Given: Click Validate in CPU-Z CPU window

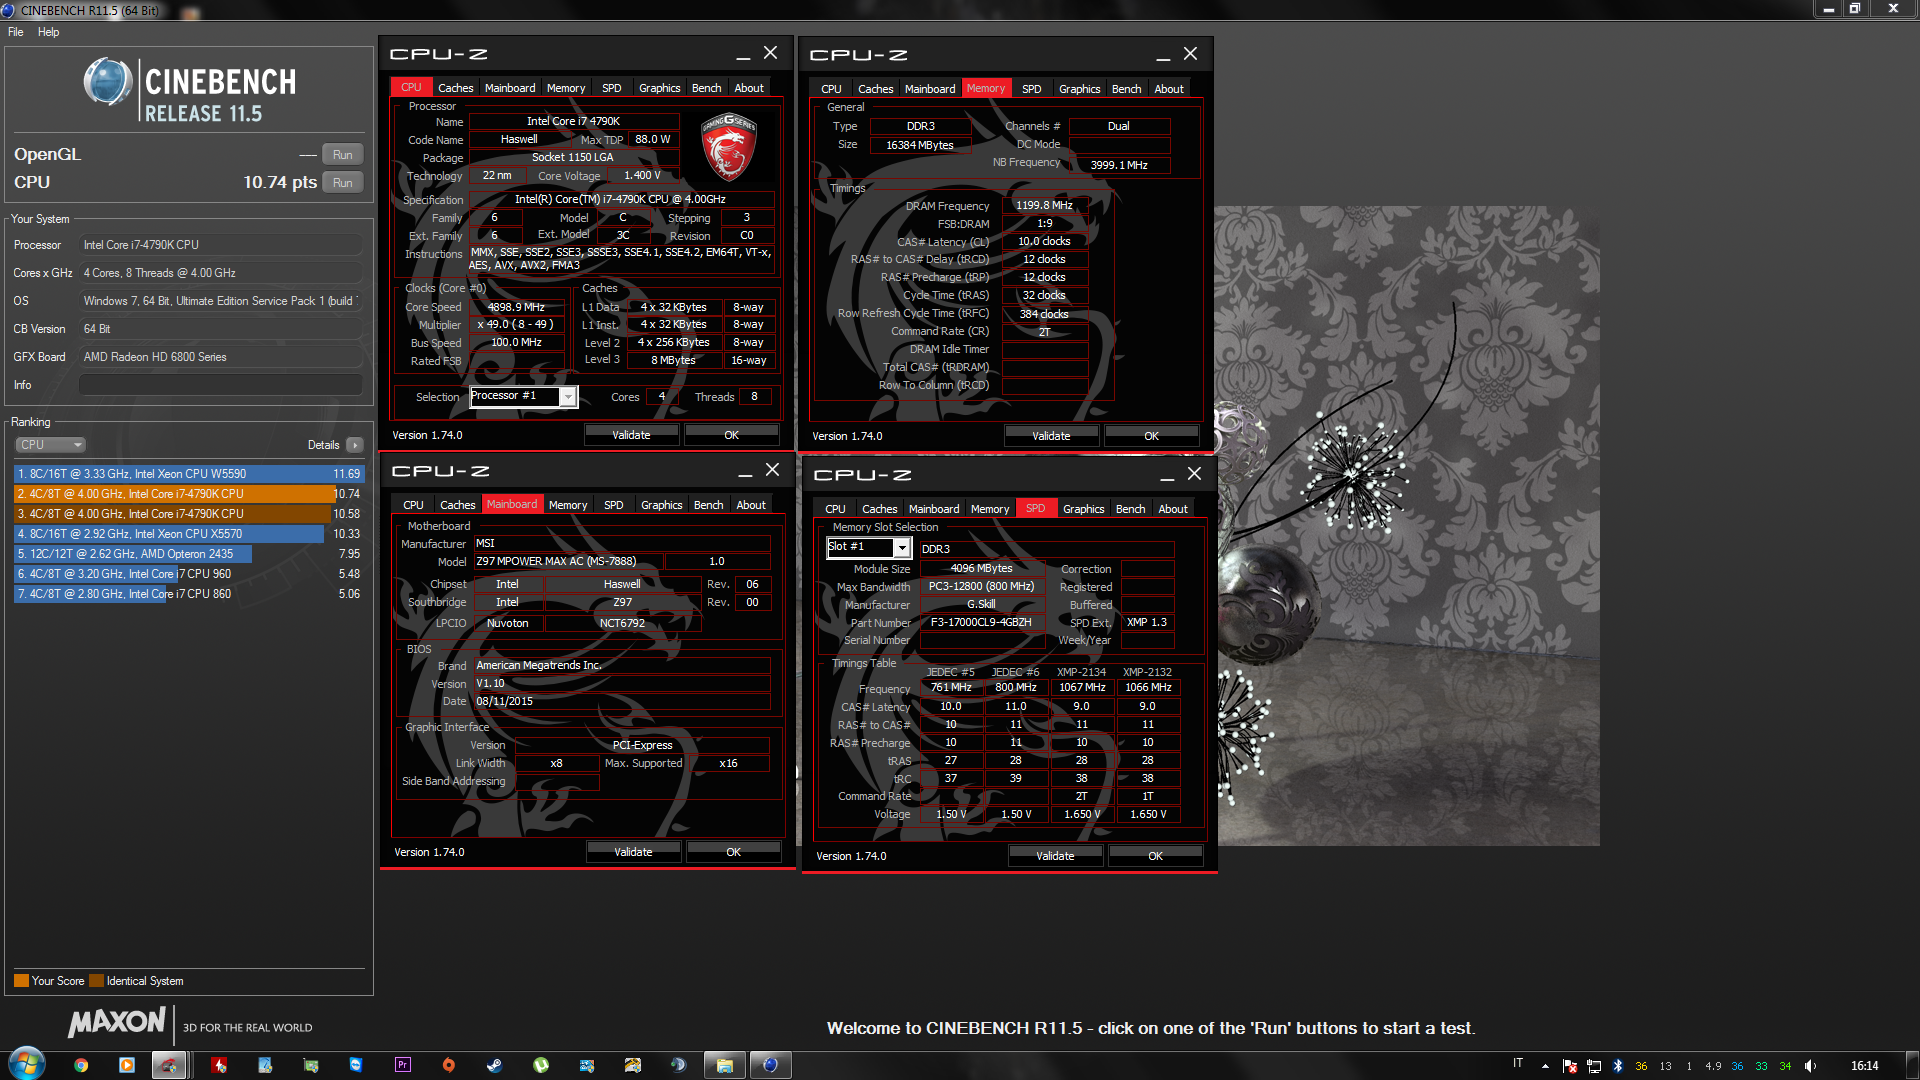Looking at the screenshot, I should (x=631, y=435).
